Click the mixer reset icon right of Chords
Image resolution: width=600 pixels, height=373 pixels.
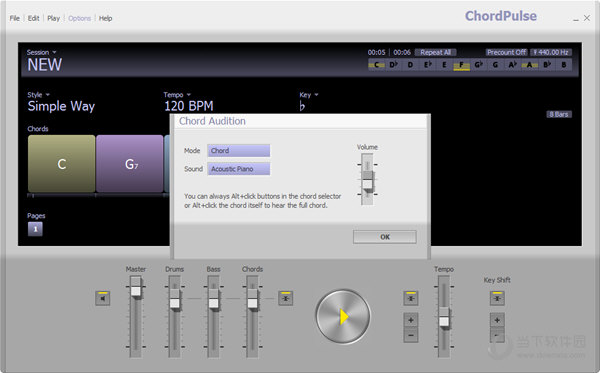[285, 298]
